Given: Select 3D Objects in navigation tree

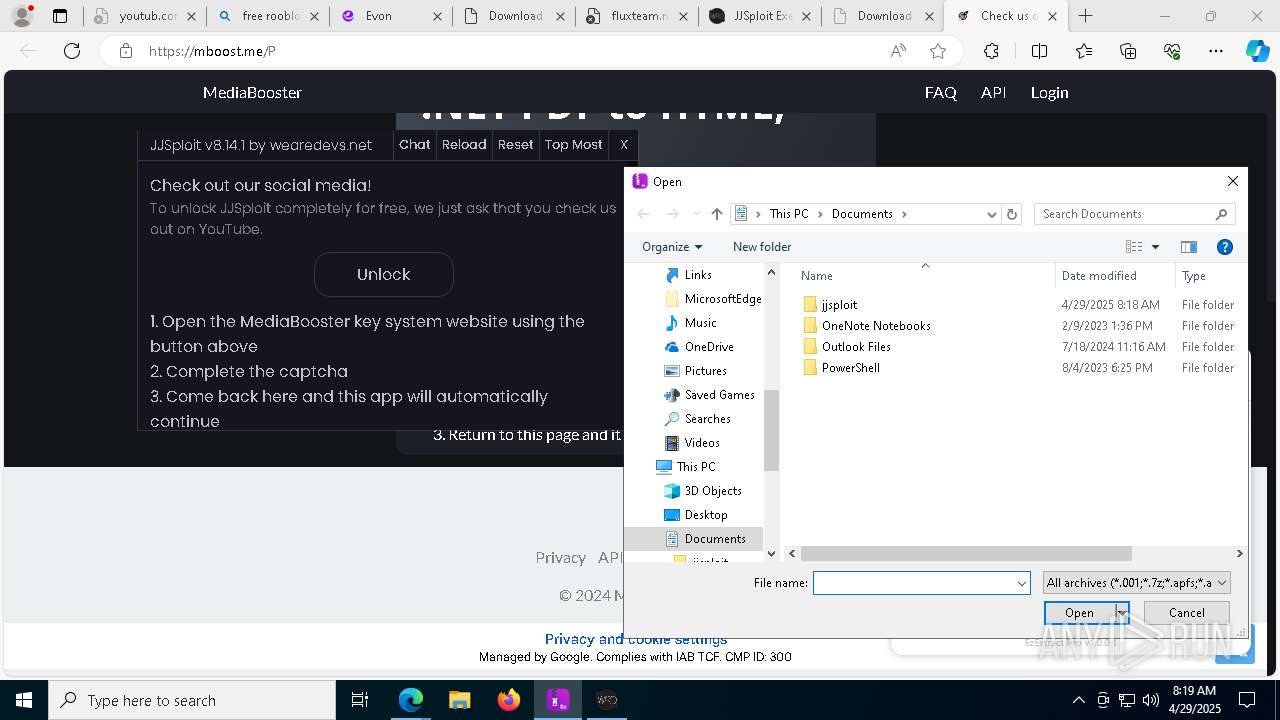Looking at the screenshot, I should tap(713, 491).
